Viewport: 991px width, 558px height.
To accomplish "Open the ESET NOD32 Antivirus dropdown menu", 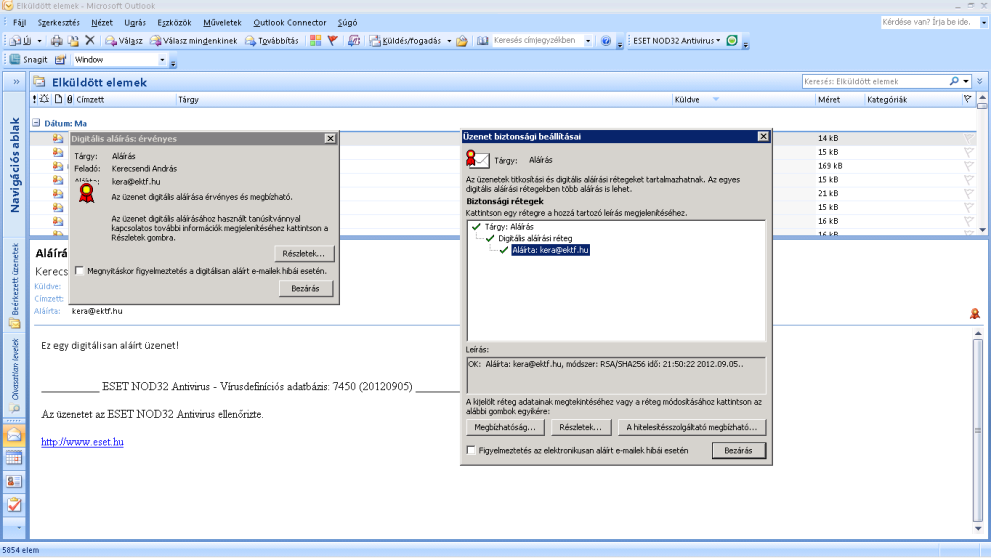I will (x=676, y=40).
